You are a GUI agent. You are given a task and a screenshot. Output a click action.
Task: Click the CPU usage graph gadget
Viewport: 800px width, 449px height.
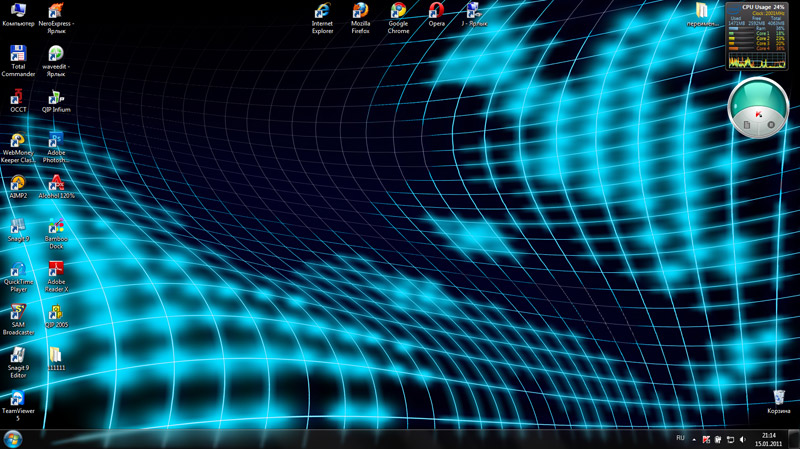(x=757, y=36)
